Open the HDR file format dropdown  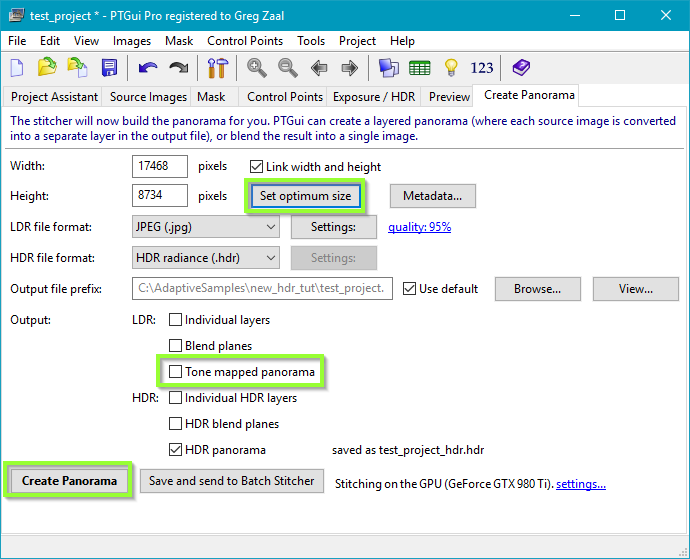tap(206, 257)
